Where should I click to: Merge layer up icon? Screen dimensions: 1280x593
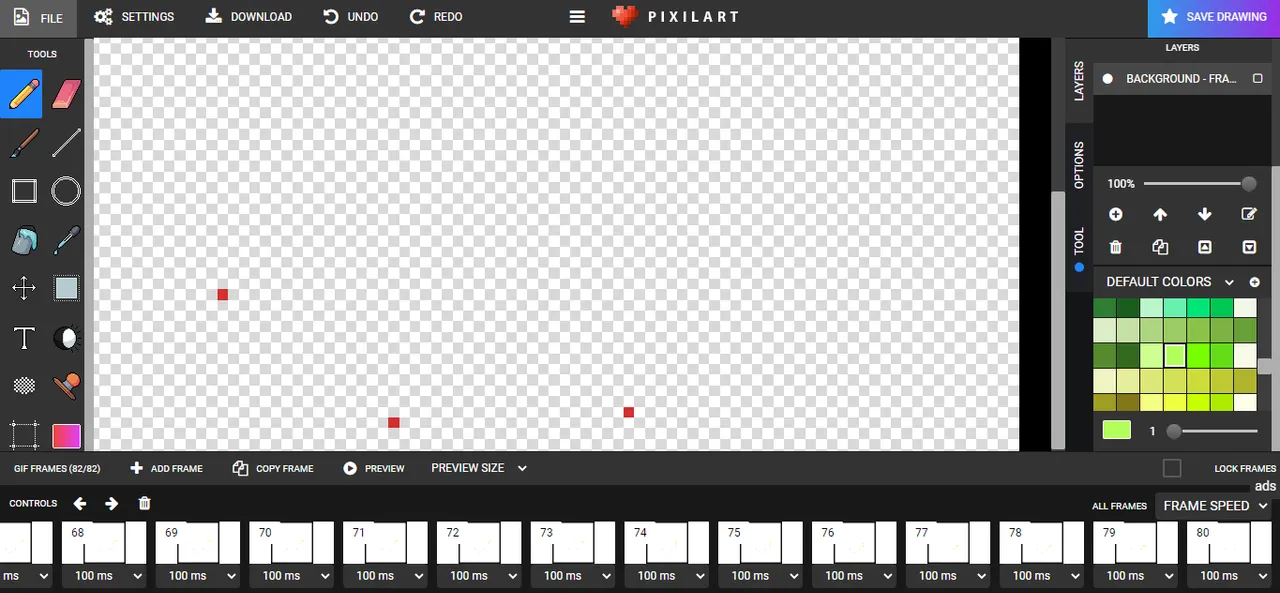click(x=1204, y=247)
